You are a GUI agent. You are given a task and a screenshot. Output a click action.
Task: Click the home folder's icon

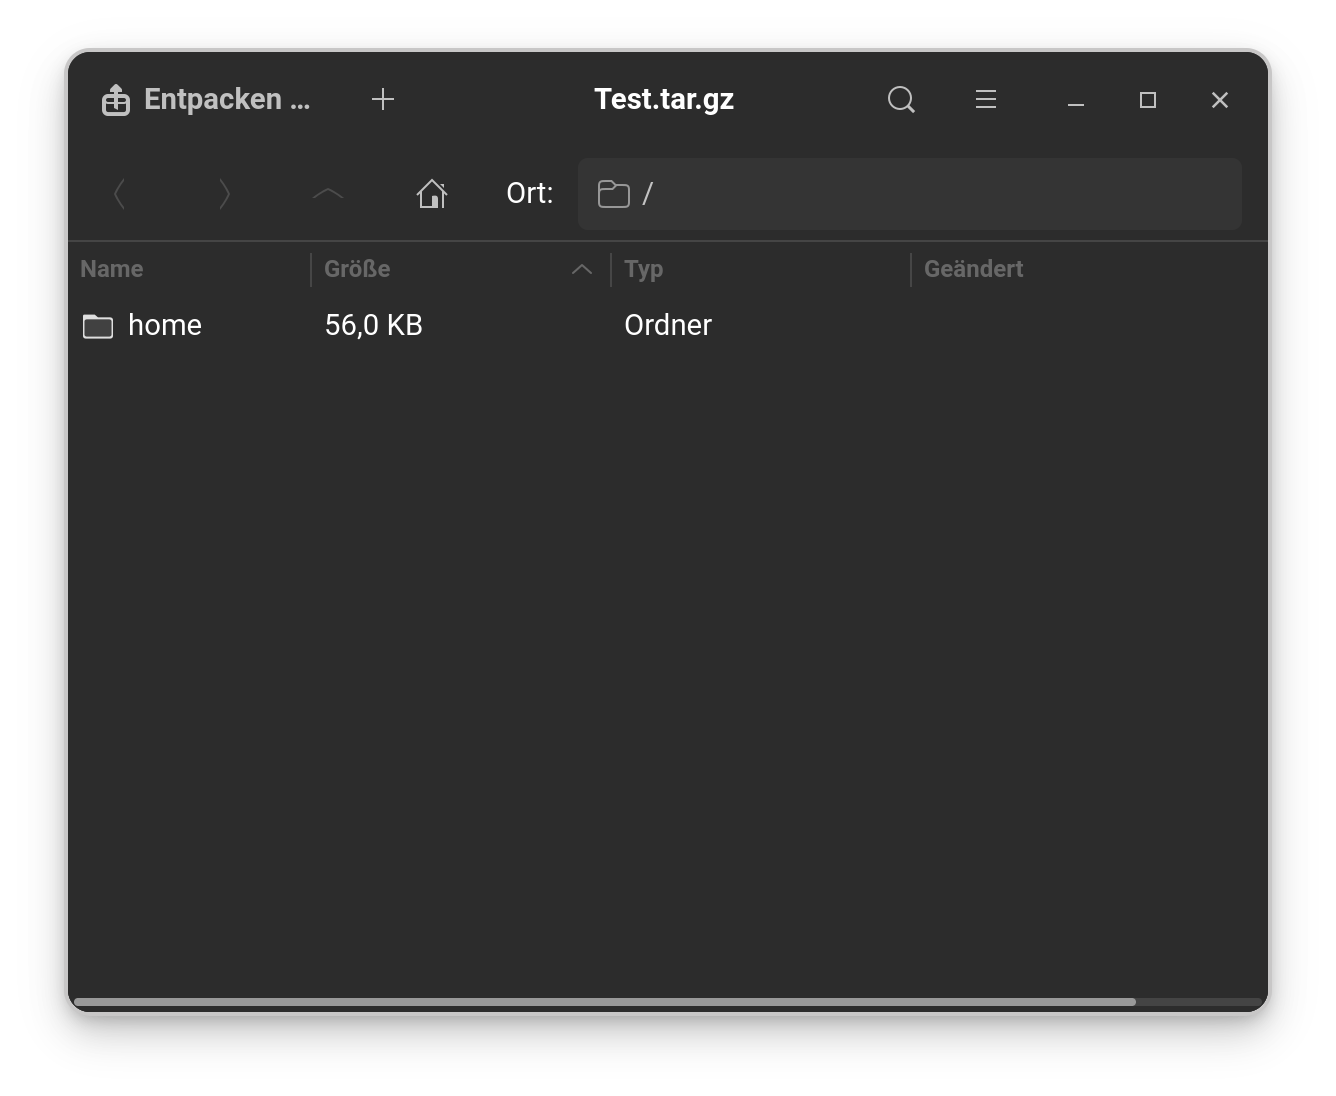pyautogui.click(x=98, y=326)
